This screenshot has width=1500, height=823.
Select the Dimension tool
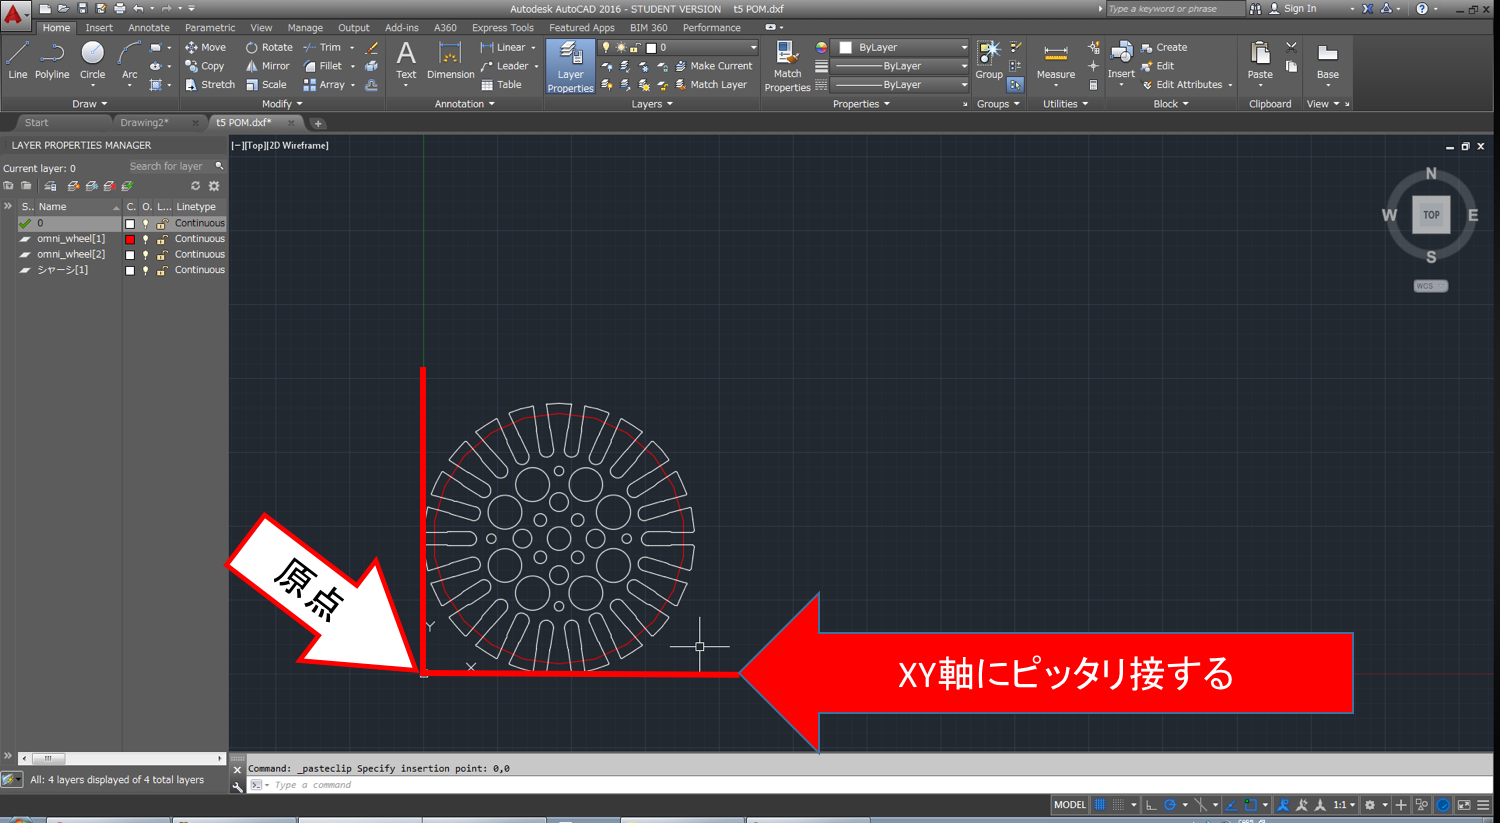451,61
